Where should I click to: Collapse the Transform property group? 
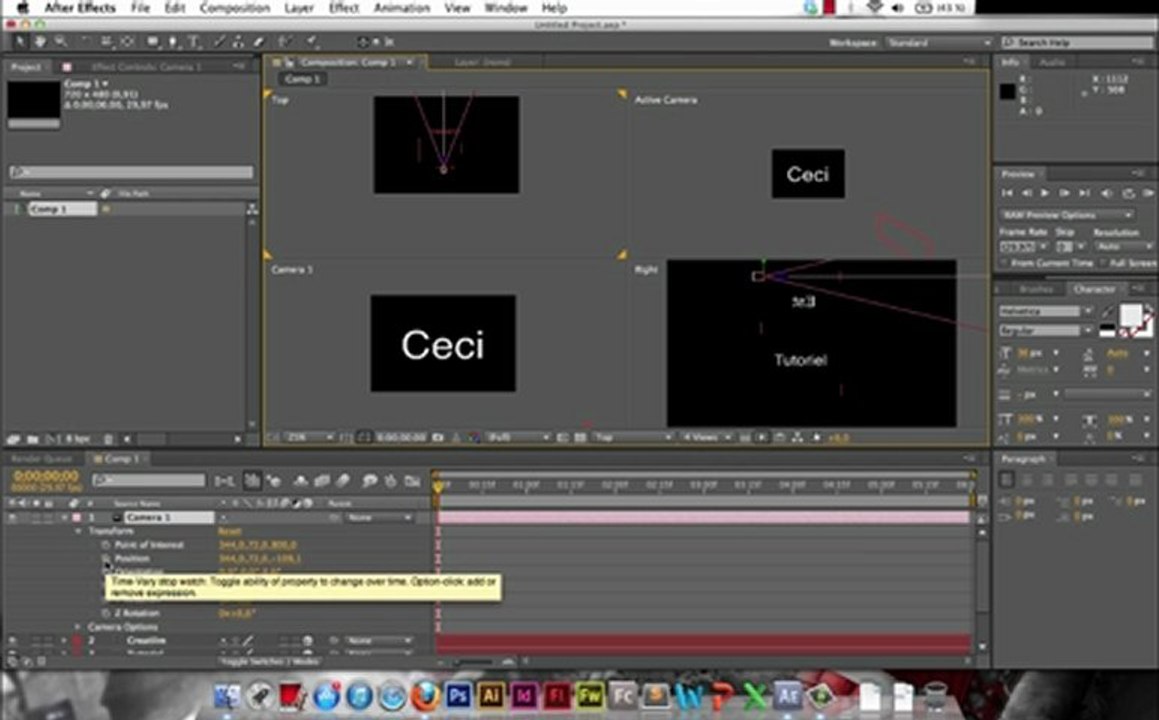pos(78,531)
